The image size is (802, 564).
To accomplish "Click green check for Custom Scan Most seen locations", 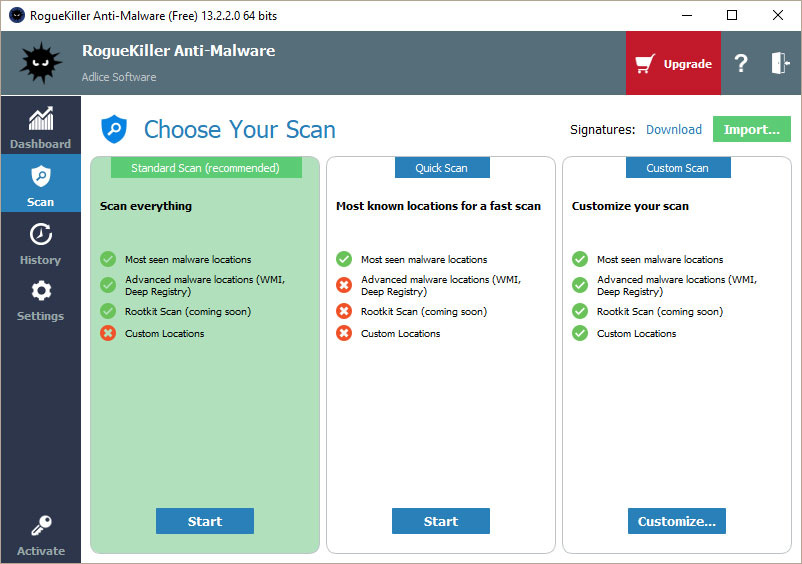I will [x=580, y=259].
